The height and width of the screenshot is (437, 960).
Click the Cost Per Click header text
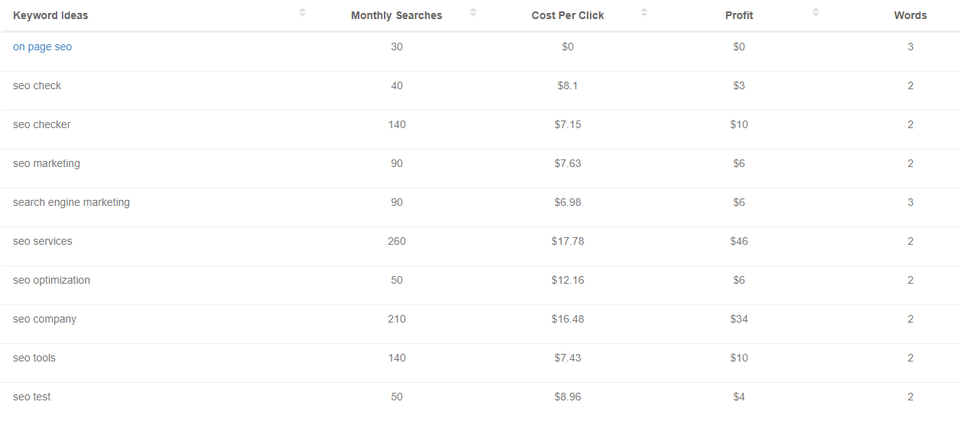[568, 15]
